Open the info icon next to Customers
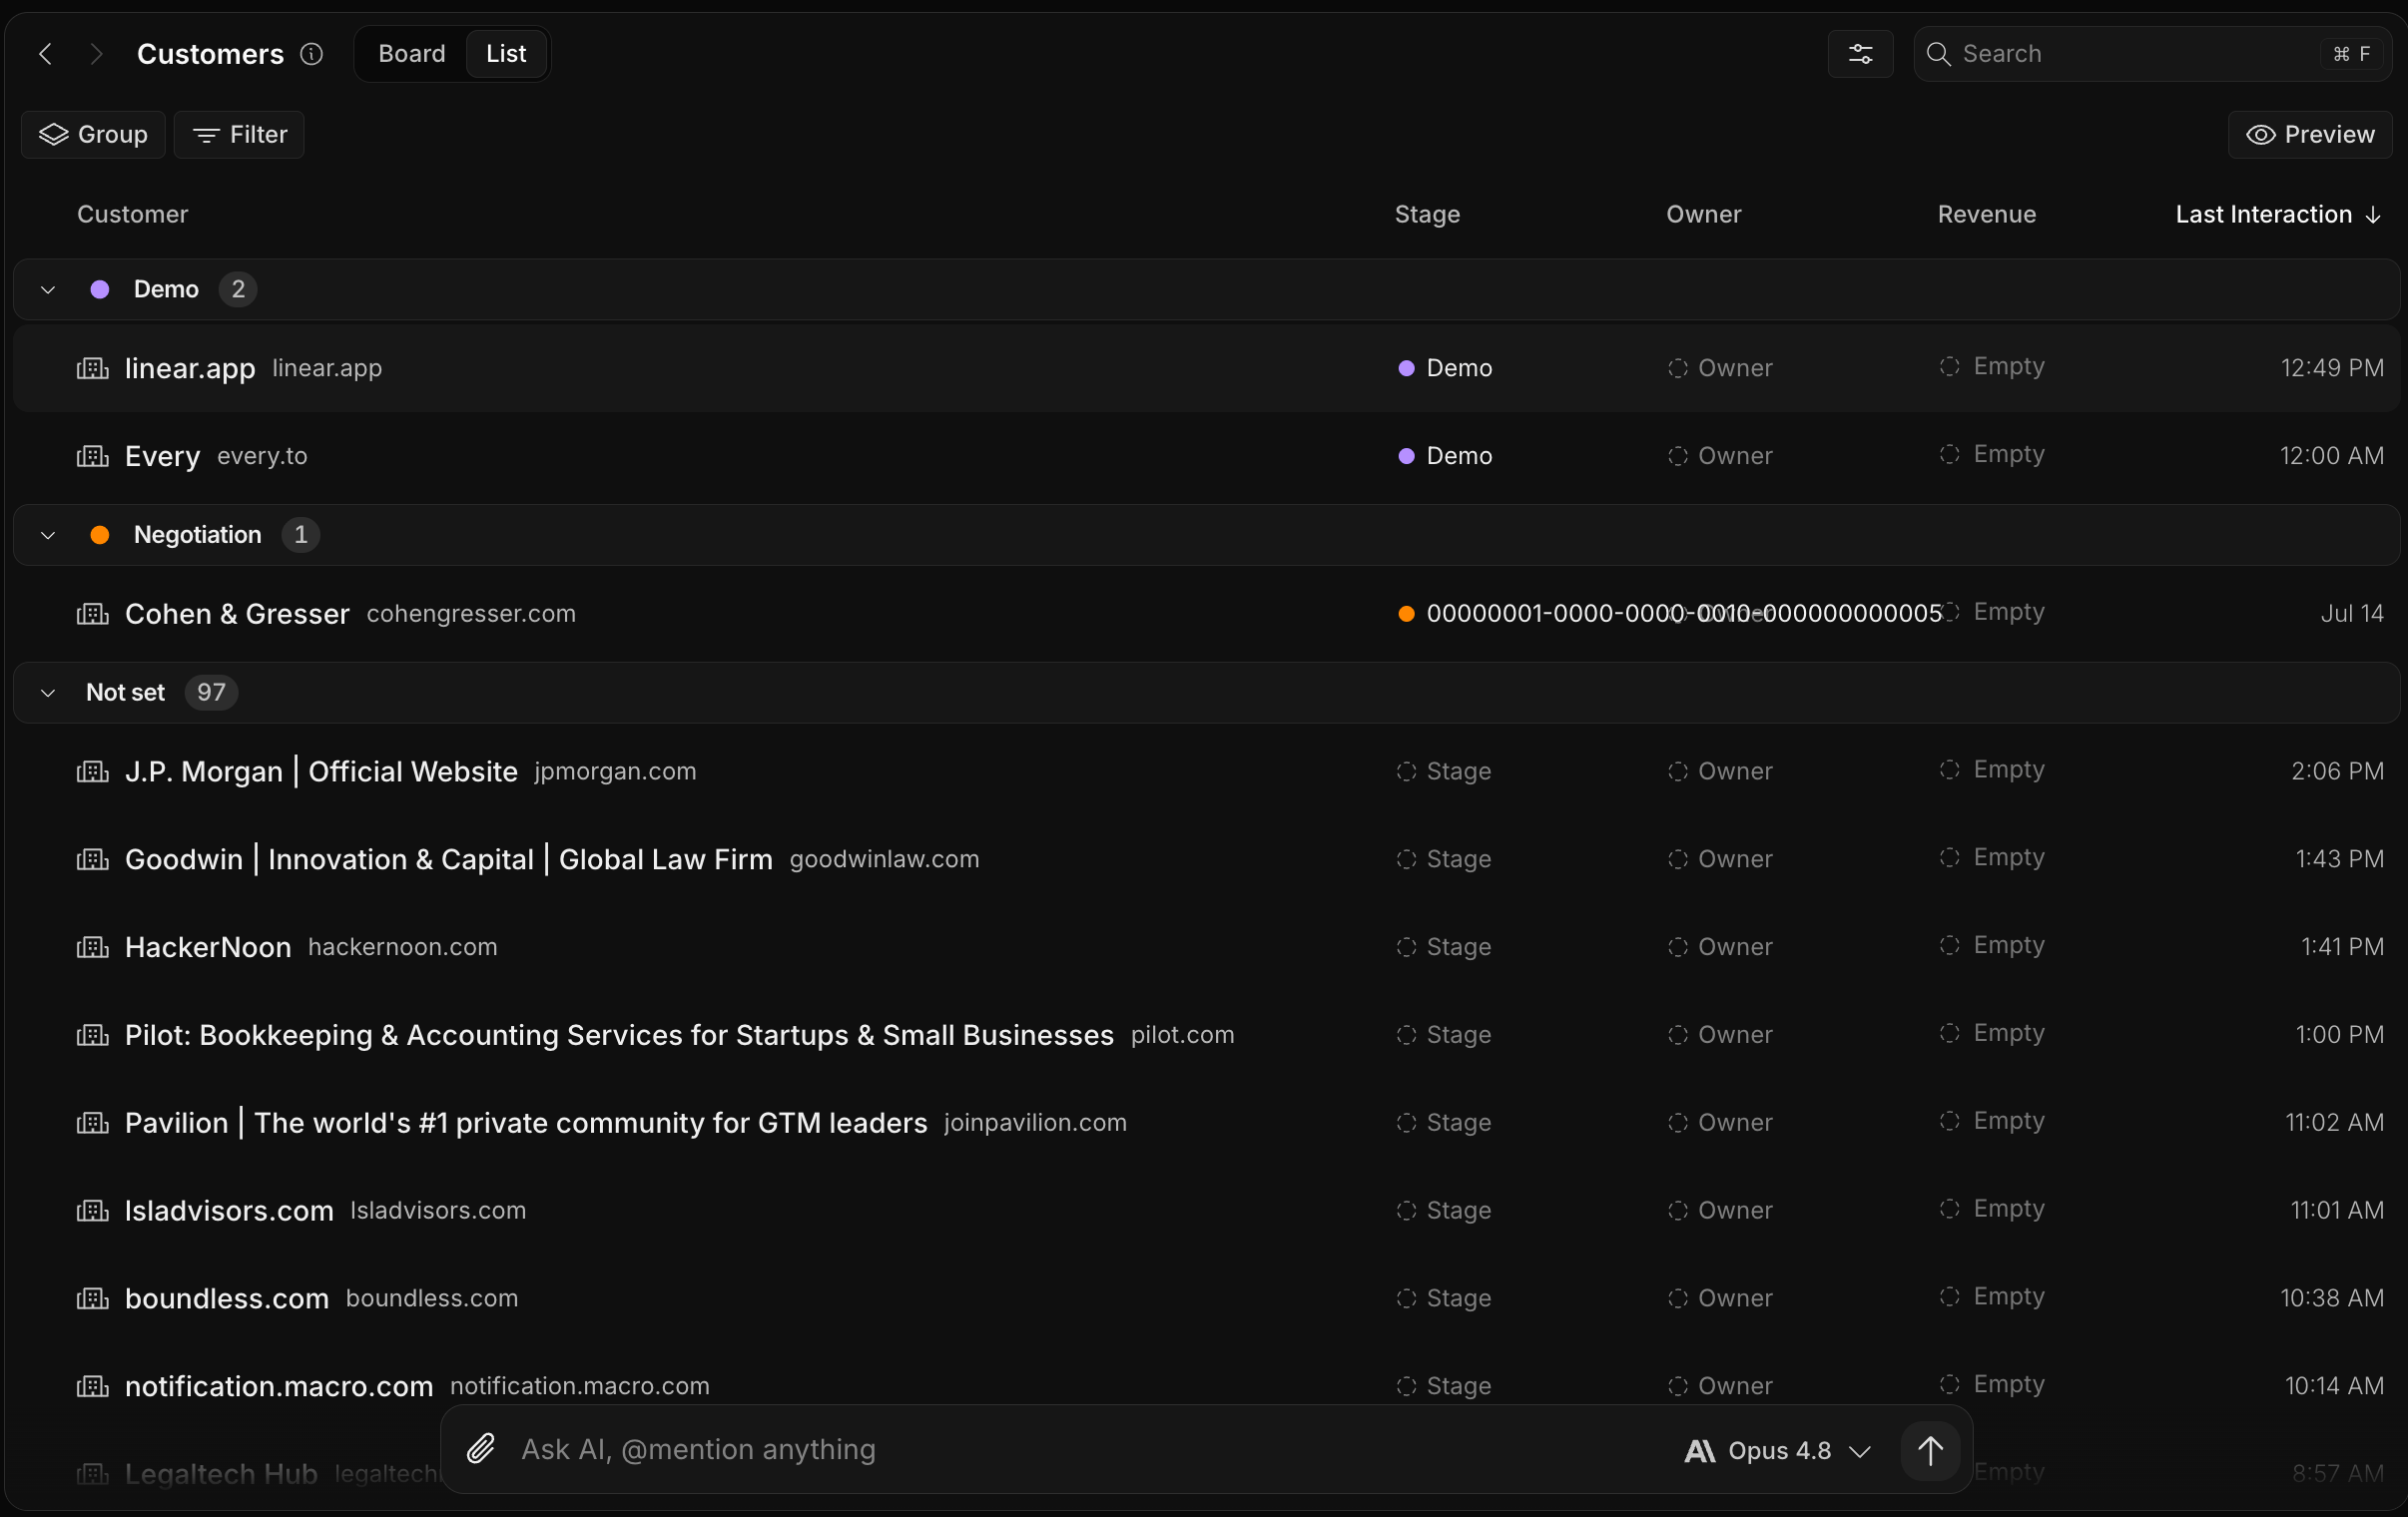 312,54
